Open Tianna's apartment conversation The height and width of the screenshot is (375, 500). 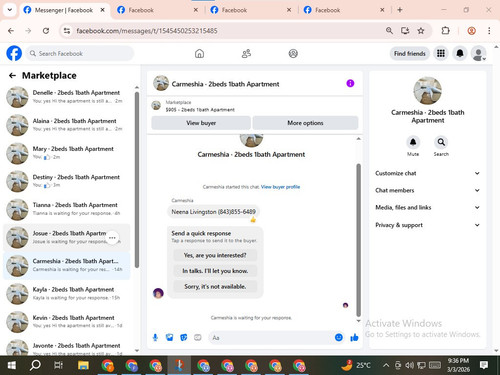pyautogui.click(x=67, y=209)
